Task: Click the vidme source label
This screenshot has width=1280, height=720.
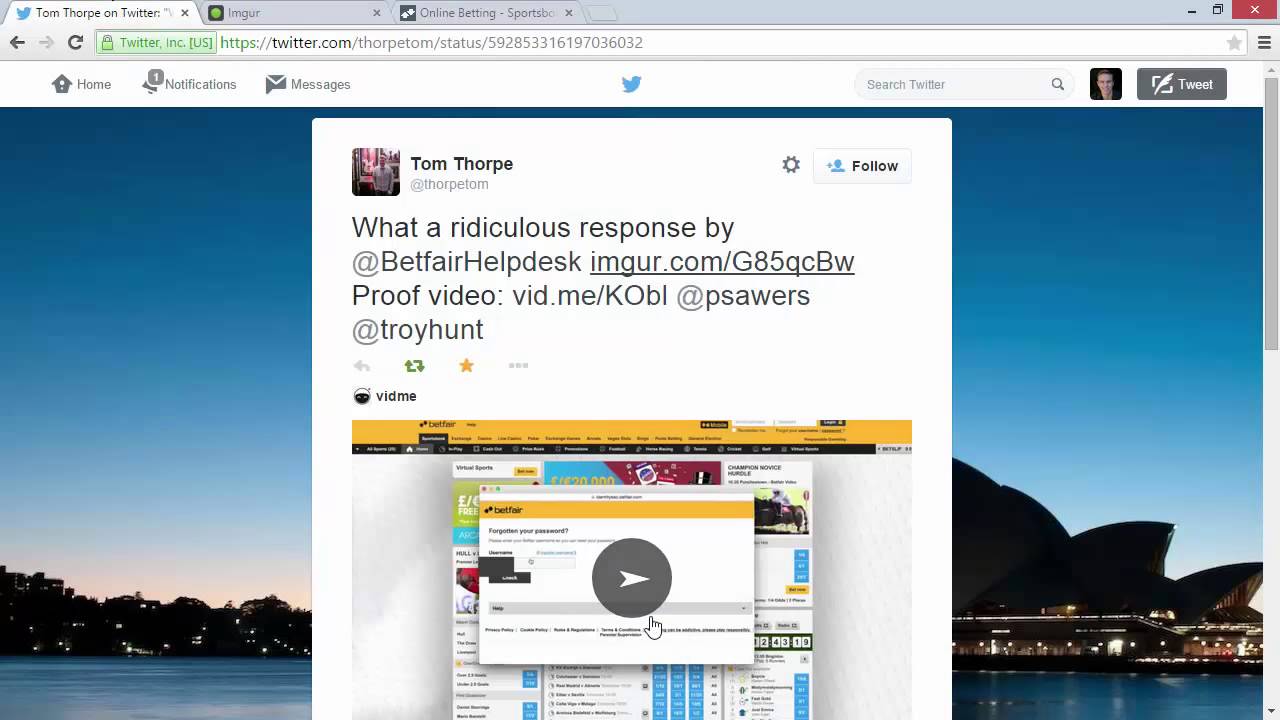Action: coord(396,396)
